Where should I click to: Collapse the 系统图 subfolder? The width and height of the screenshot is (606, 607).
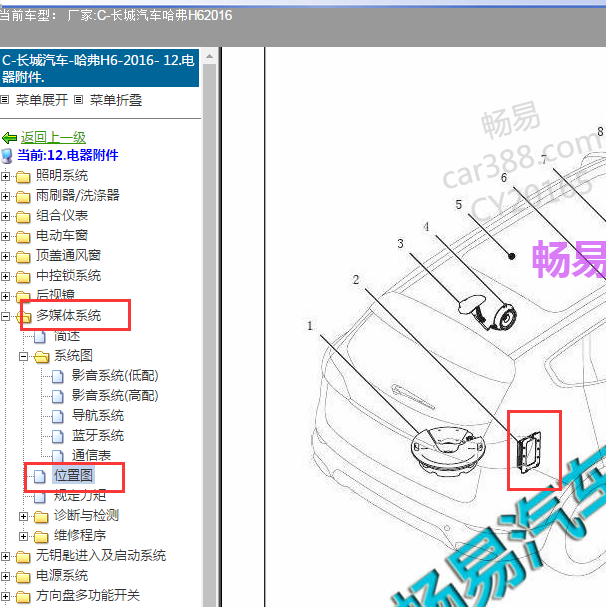pos(23,356)
